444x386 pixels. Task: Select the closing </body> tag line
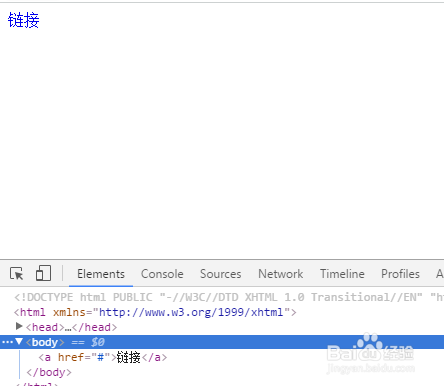[x=49, y=372]
